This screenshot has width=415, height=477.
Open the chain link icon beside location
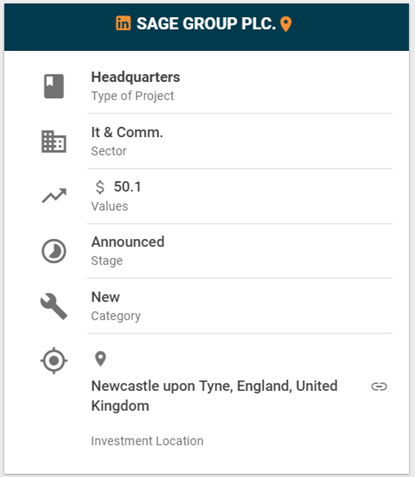[x=379, y=386]
